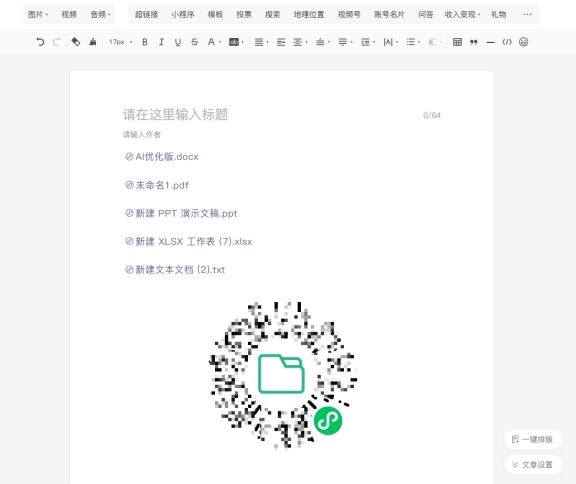Image resolution: width=576 pixels, height=484 pixels.
Task: Insert code block icon
Action: (507, 42)
